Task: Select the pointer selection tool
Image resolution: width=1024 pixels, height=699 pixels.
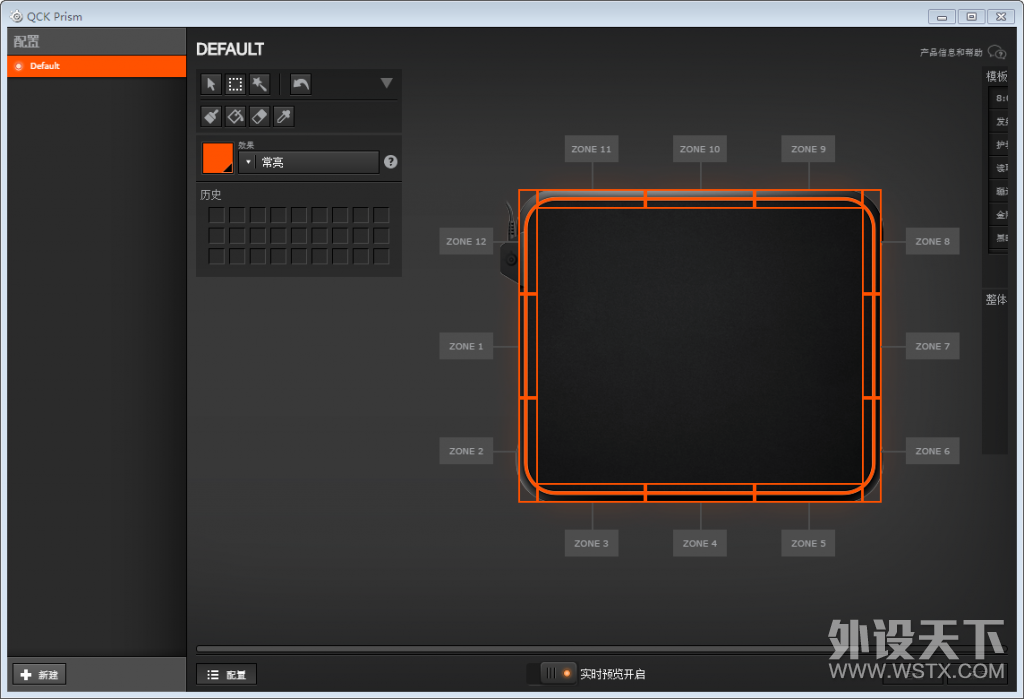Action: coord(211,84)
